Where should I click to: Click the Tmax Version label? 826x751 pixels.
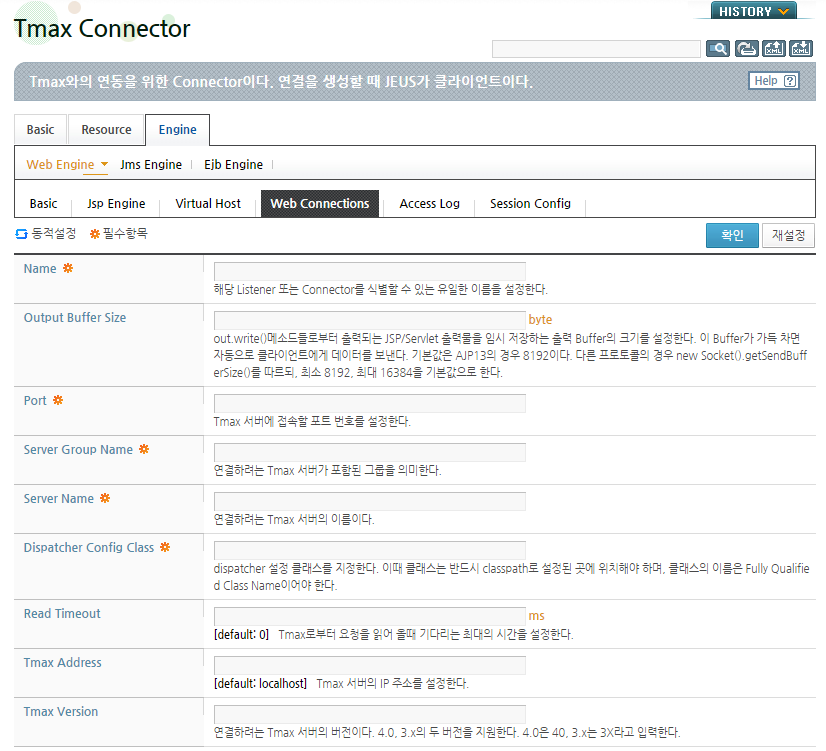pyautogui.click(x=61, y=712)
